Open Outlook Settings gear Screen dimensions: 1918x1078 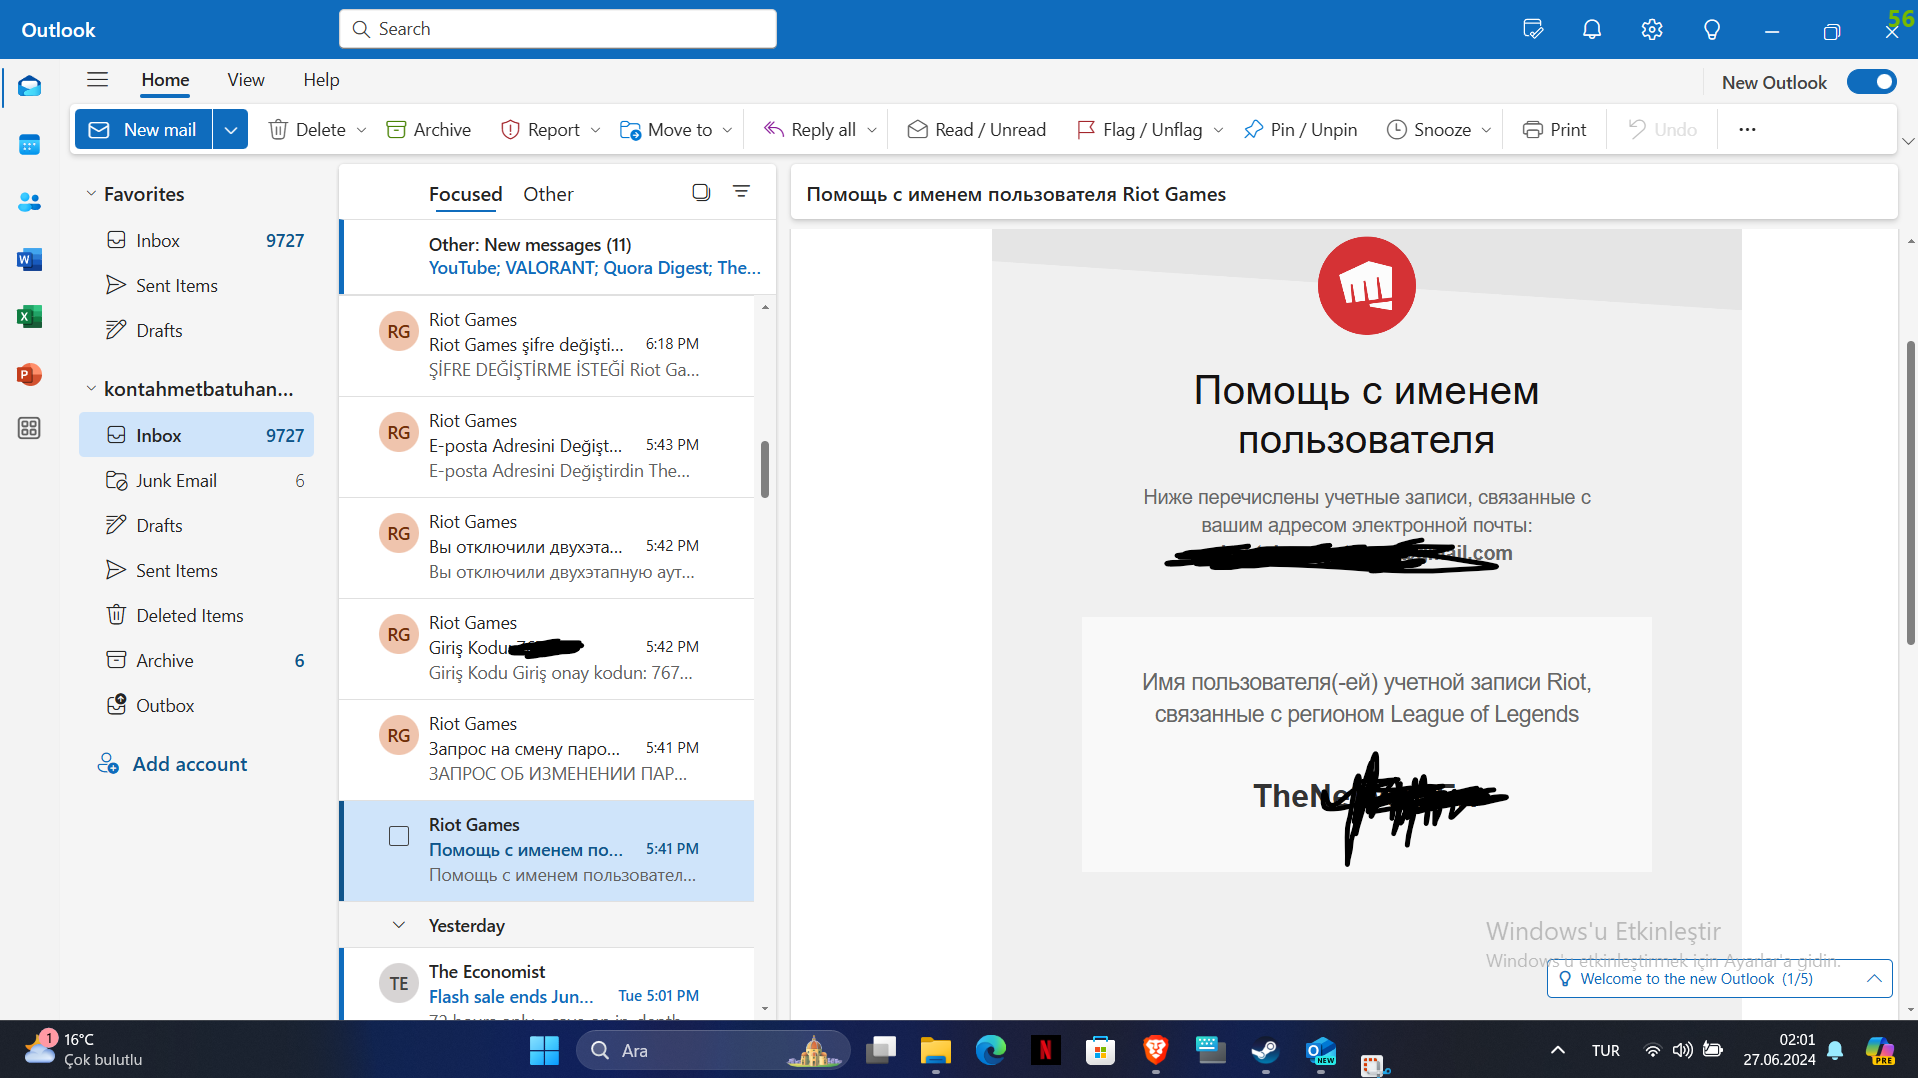(x=1652, y=29)
